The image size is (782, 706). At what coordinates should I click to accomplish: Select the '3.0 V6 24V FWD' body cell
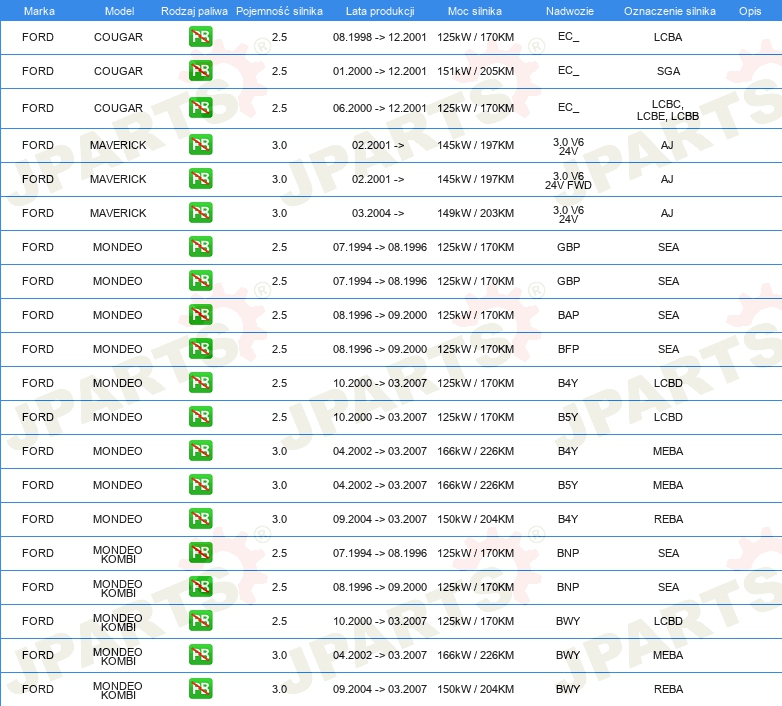568,181
